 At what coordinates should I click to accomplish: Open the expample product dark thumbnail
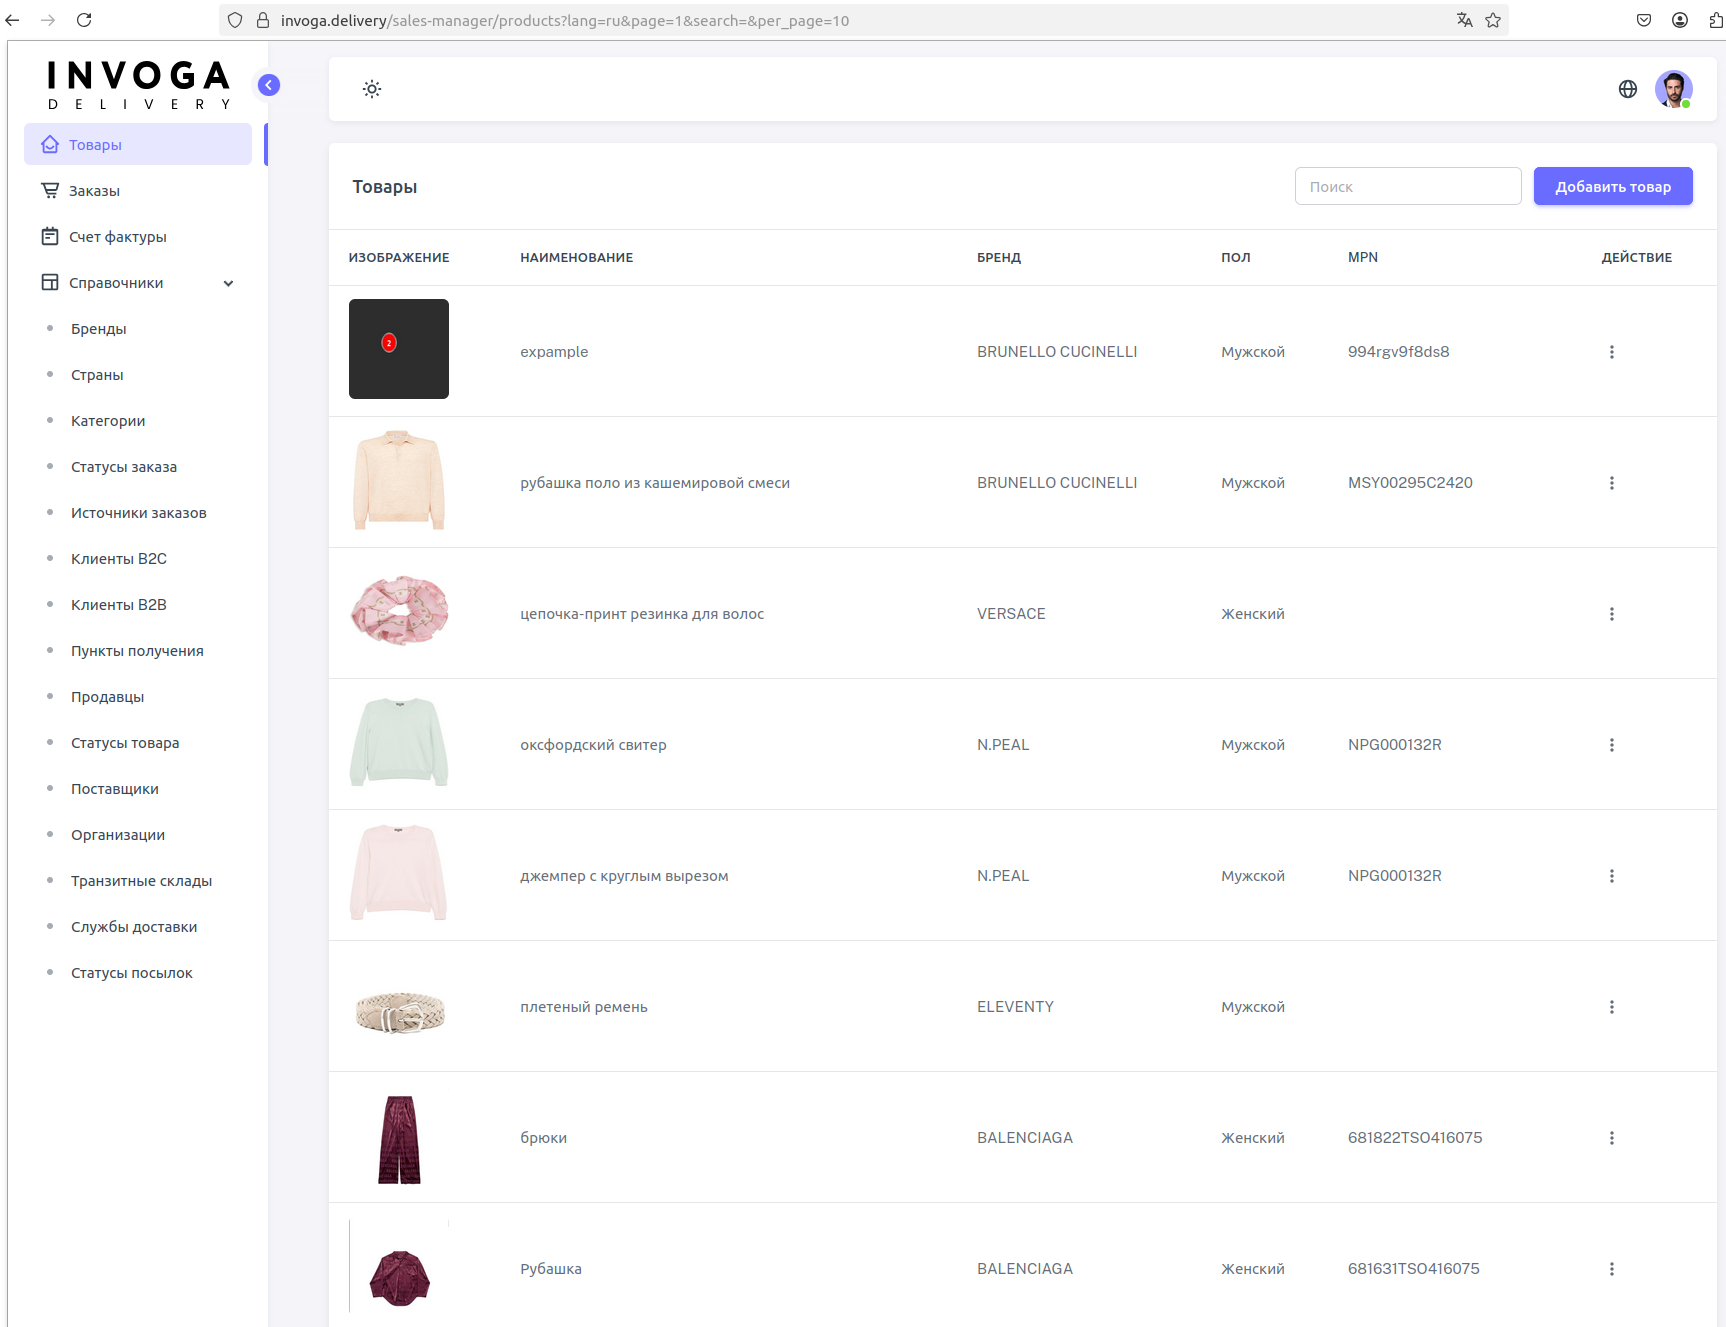399,349
